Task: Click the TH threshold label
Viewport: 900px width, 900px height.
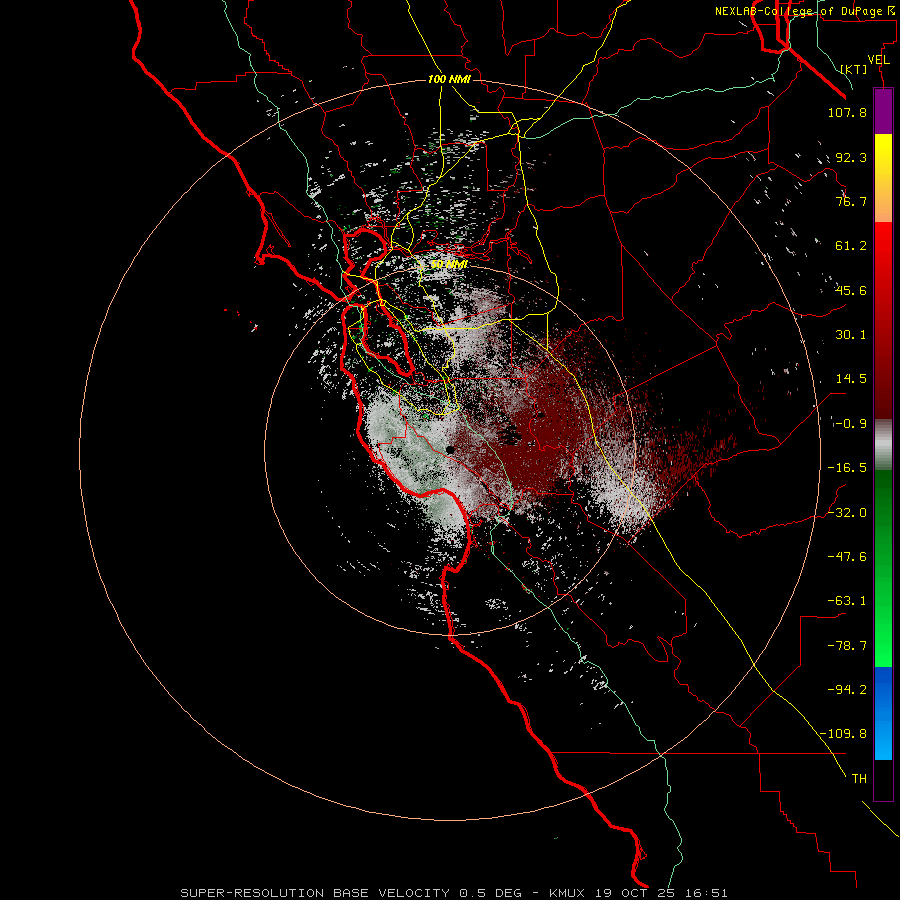Action: tap(859, 779)
